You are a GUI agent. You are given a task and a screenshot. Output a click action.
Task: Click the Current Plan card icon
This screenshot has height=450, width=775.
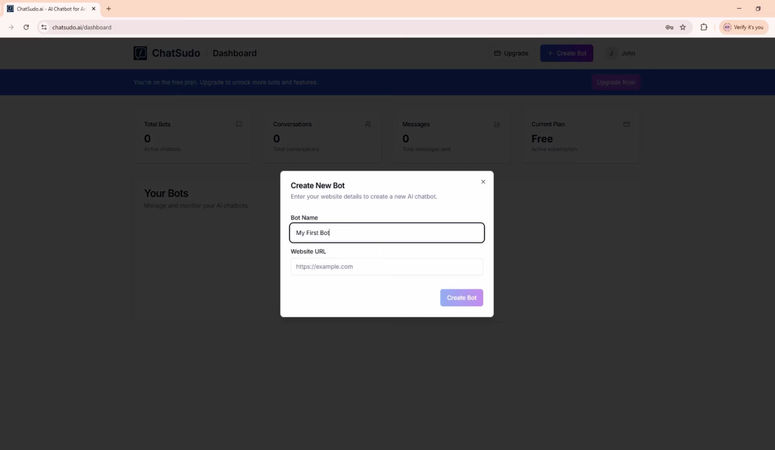point(626,124)
